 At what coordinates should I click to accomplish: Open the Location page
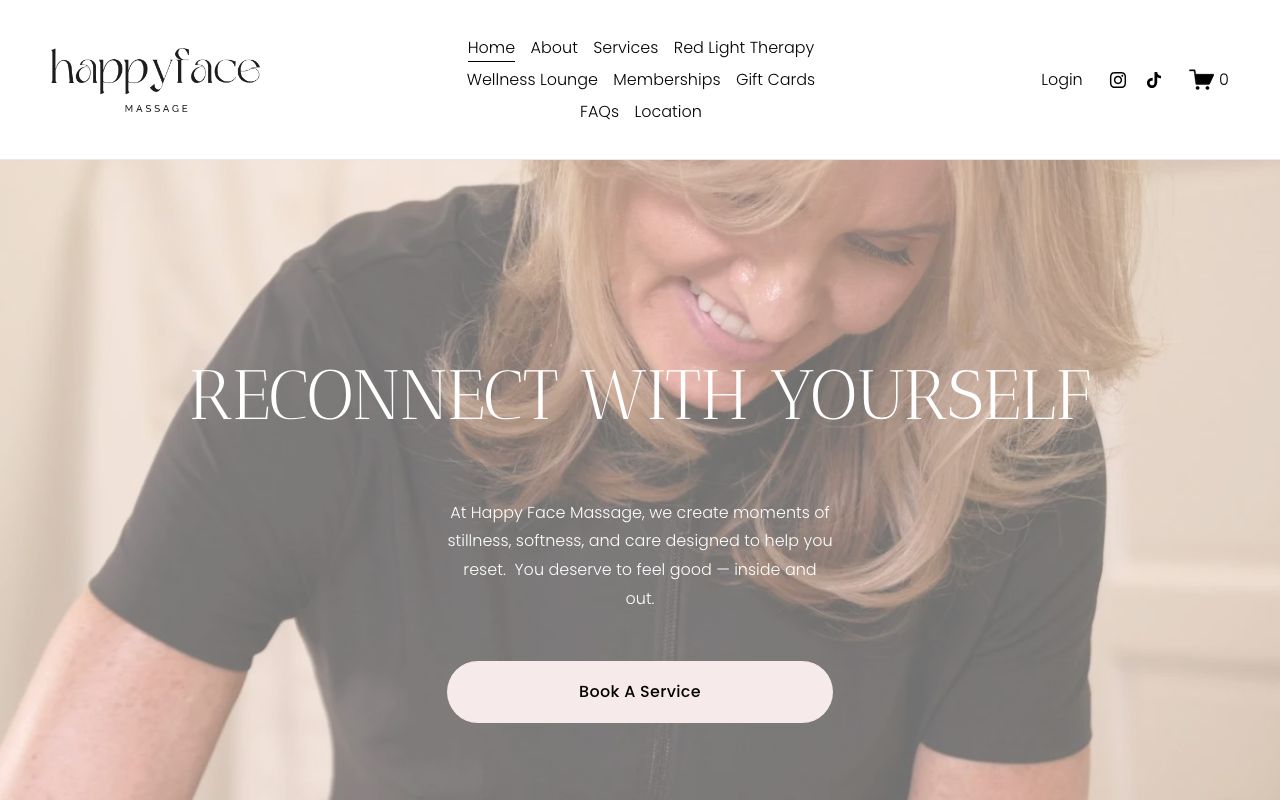[x=668, y=112]
